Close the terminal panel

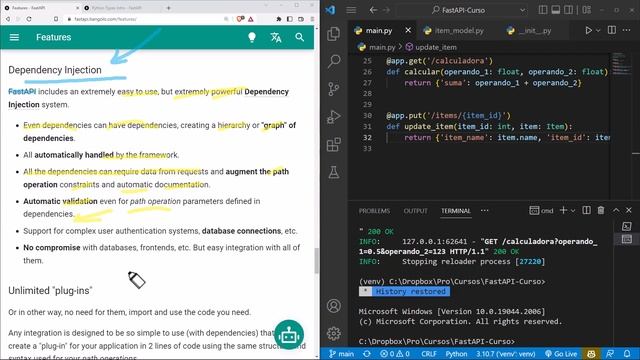point(629,210)
